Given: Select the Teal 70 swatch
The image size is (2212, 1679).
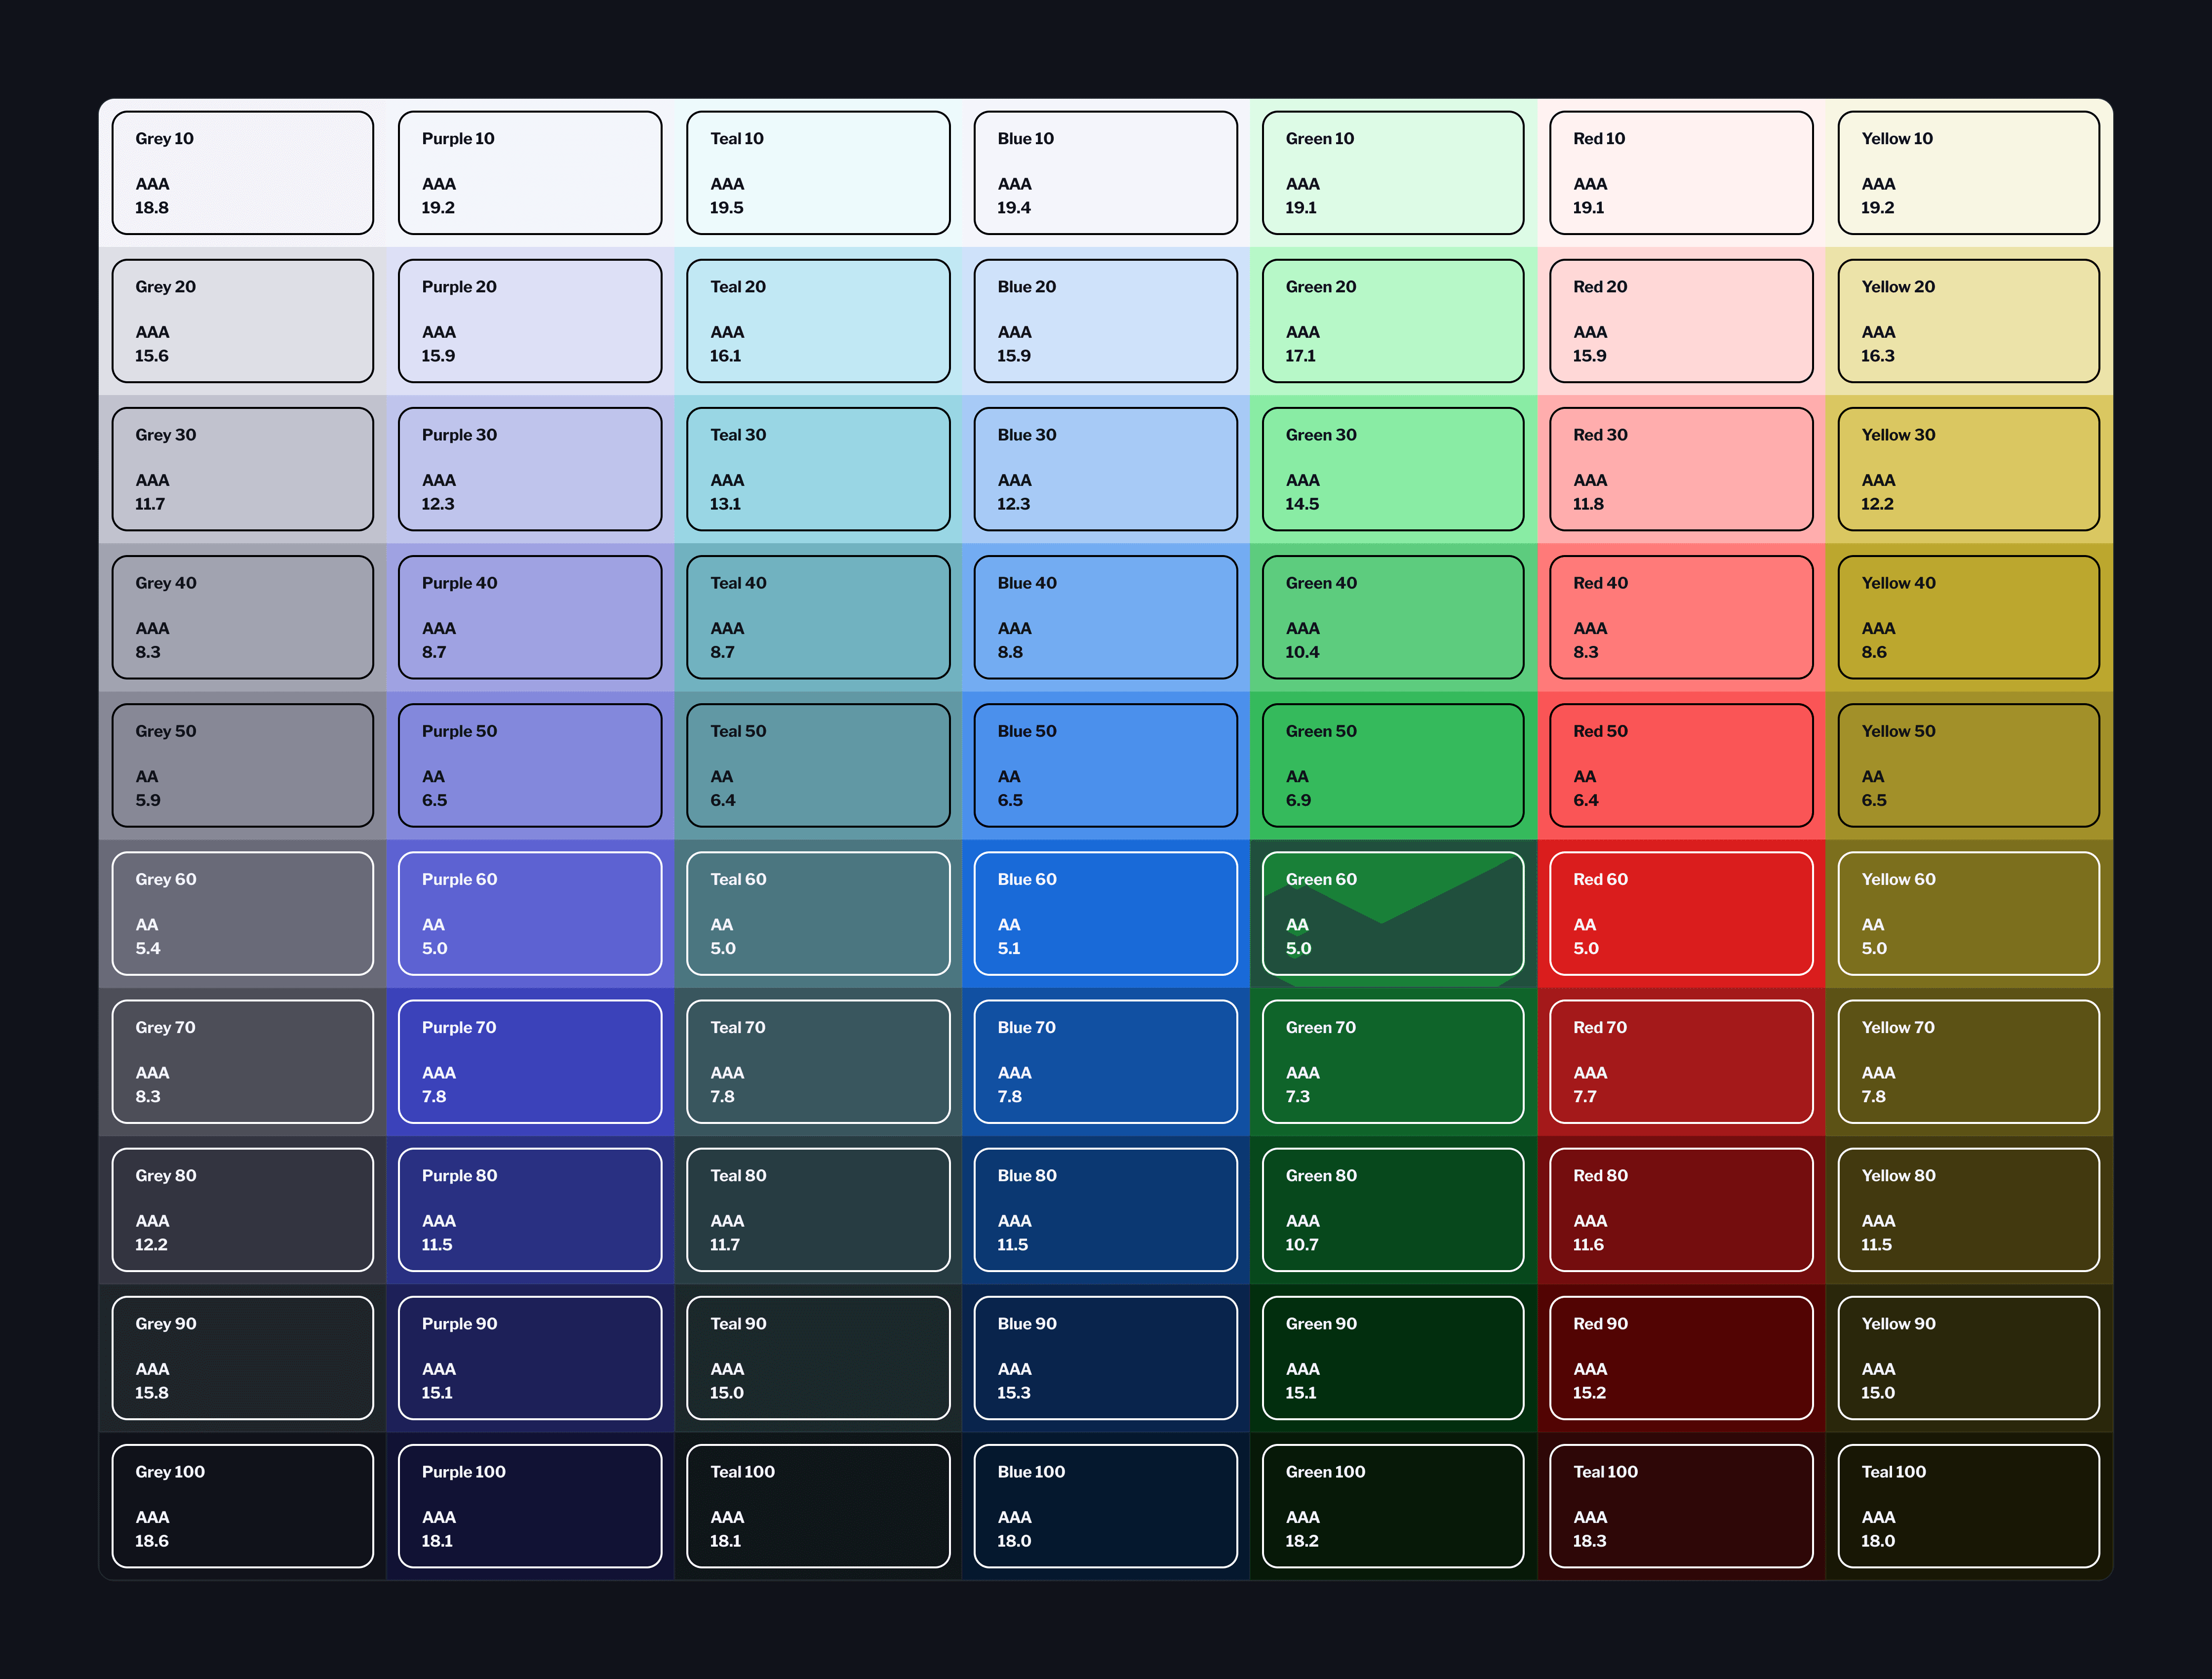Looking at the screenshot, I should point(818,1061).
